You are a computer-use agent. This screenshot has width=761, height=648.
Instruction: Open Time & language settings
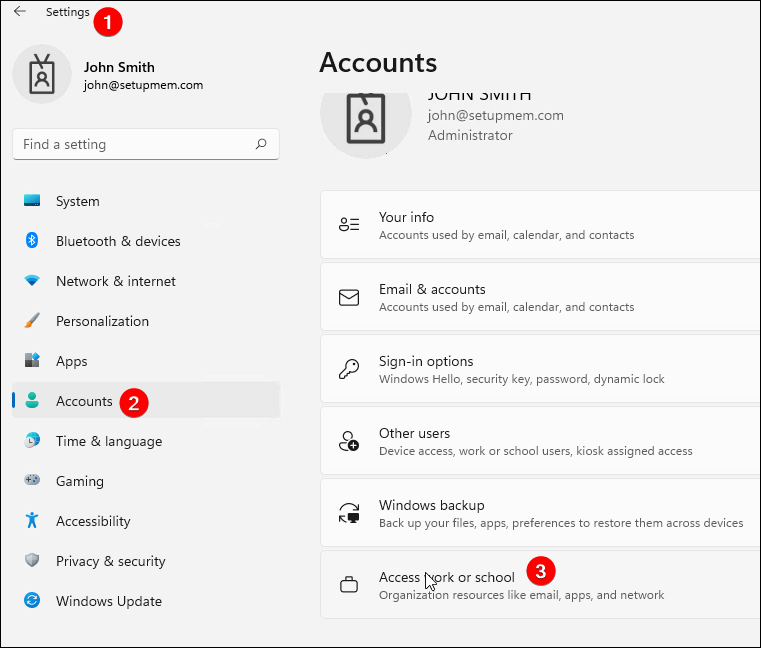click(146, 441)
